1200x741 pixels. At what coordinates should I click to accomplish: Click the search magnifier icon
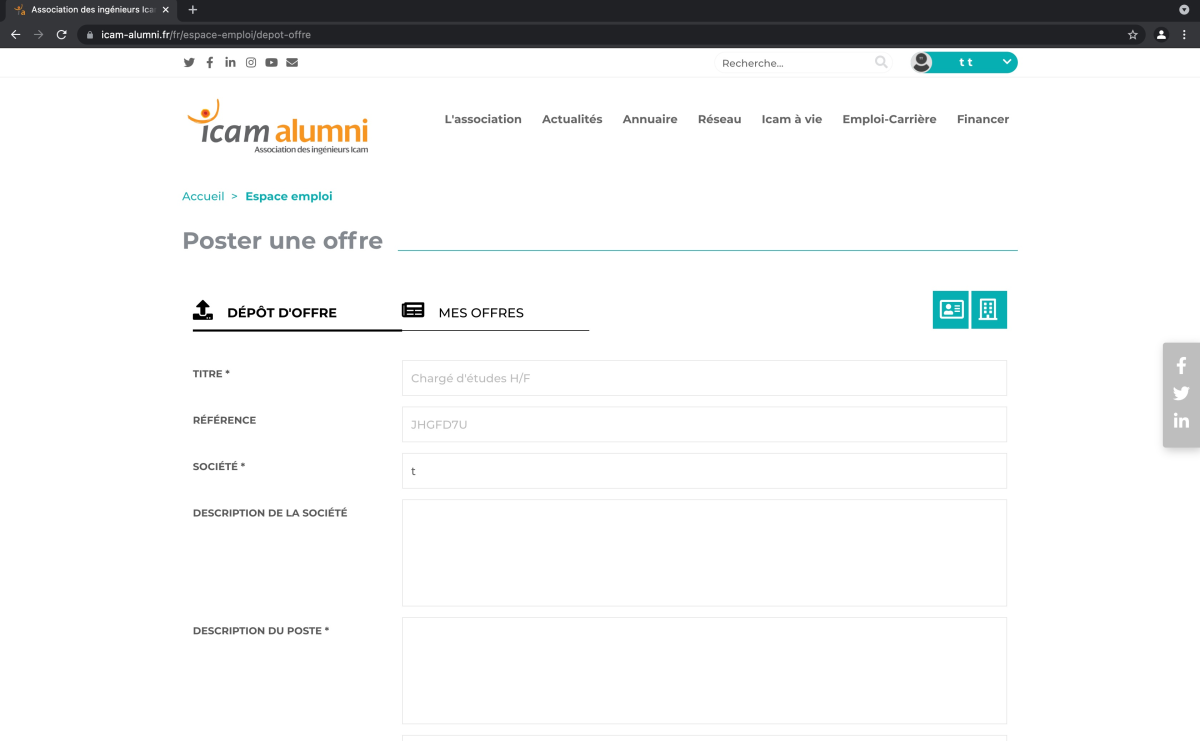pyautogui.click(x=881, y=62)
